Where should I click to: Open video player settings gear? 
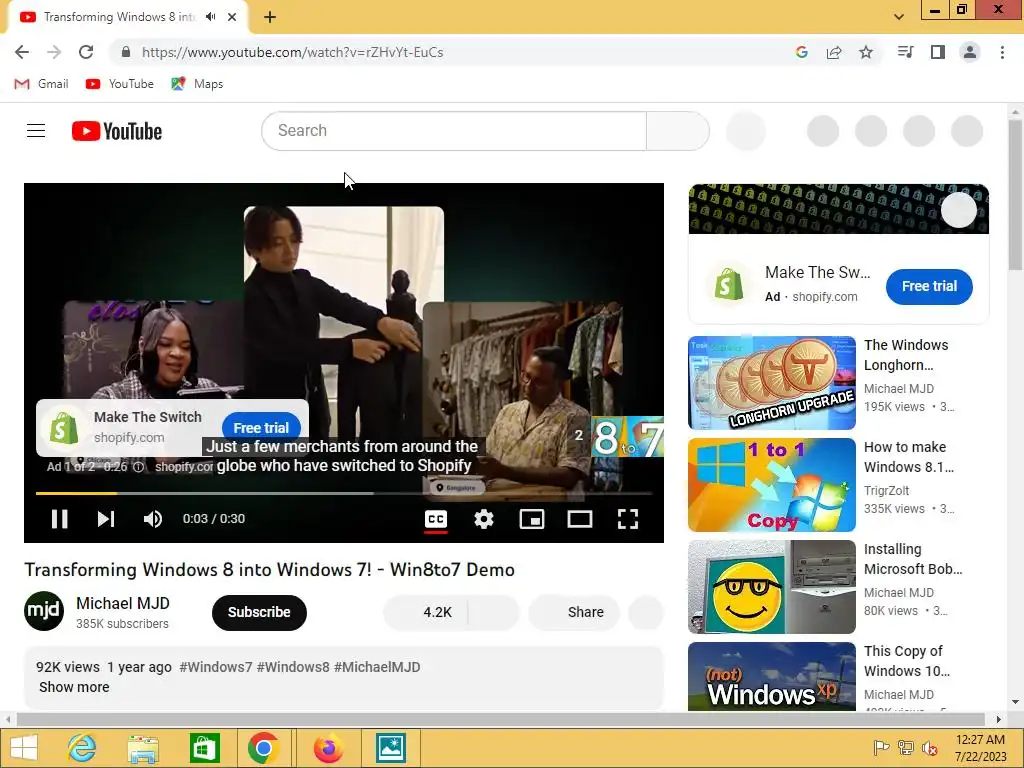[484, 519]
